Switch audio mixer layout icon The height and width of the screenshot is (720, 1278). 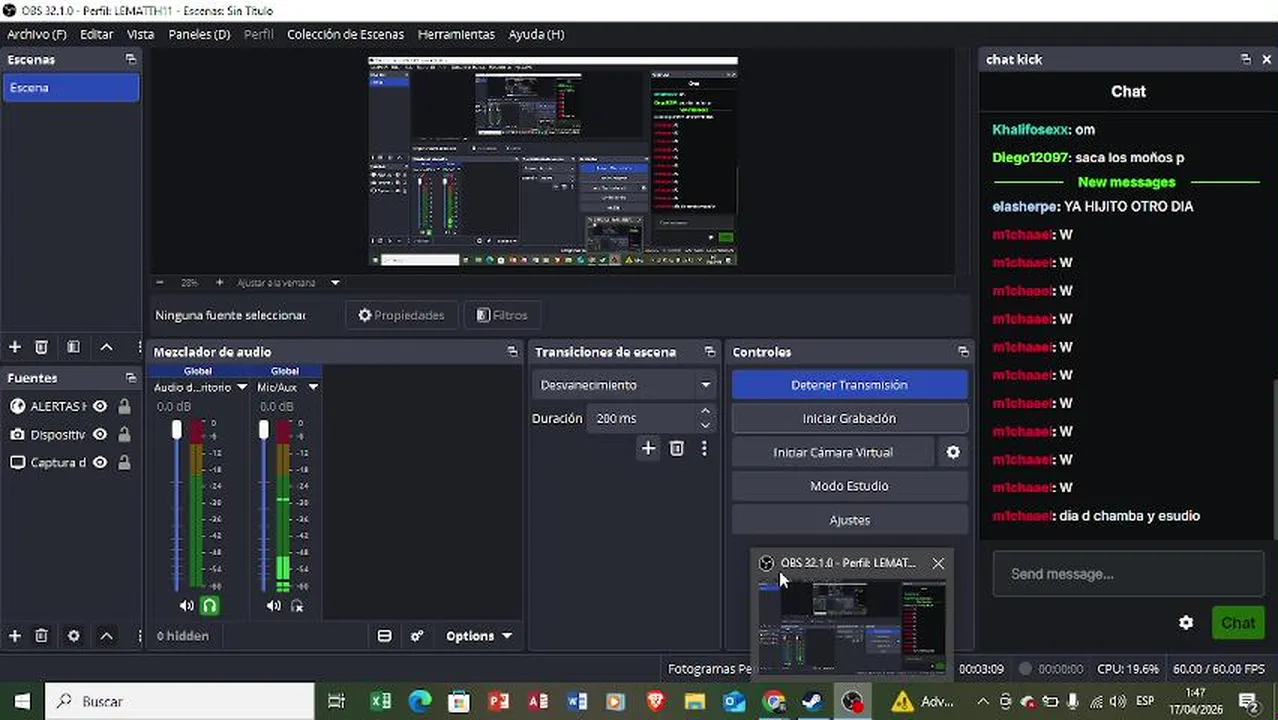384,636
